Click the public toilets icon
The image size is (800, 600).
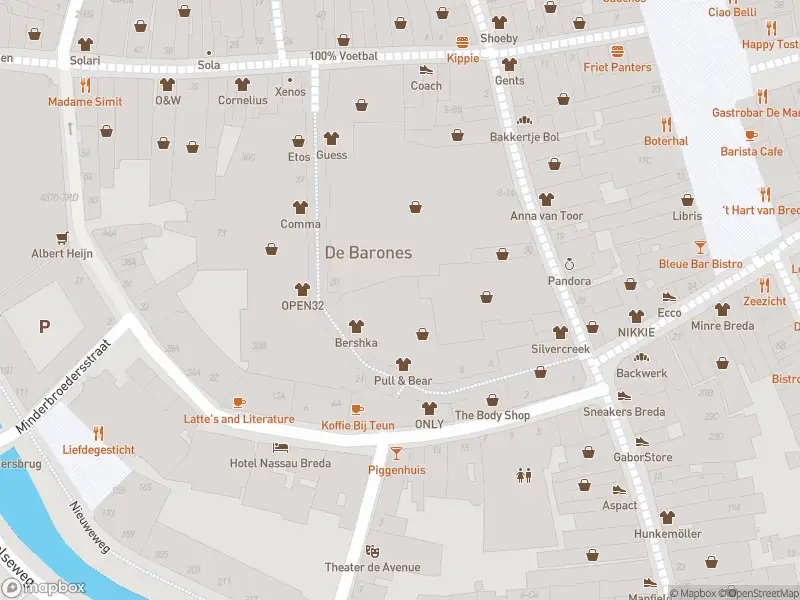tap(523, 475)
